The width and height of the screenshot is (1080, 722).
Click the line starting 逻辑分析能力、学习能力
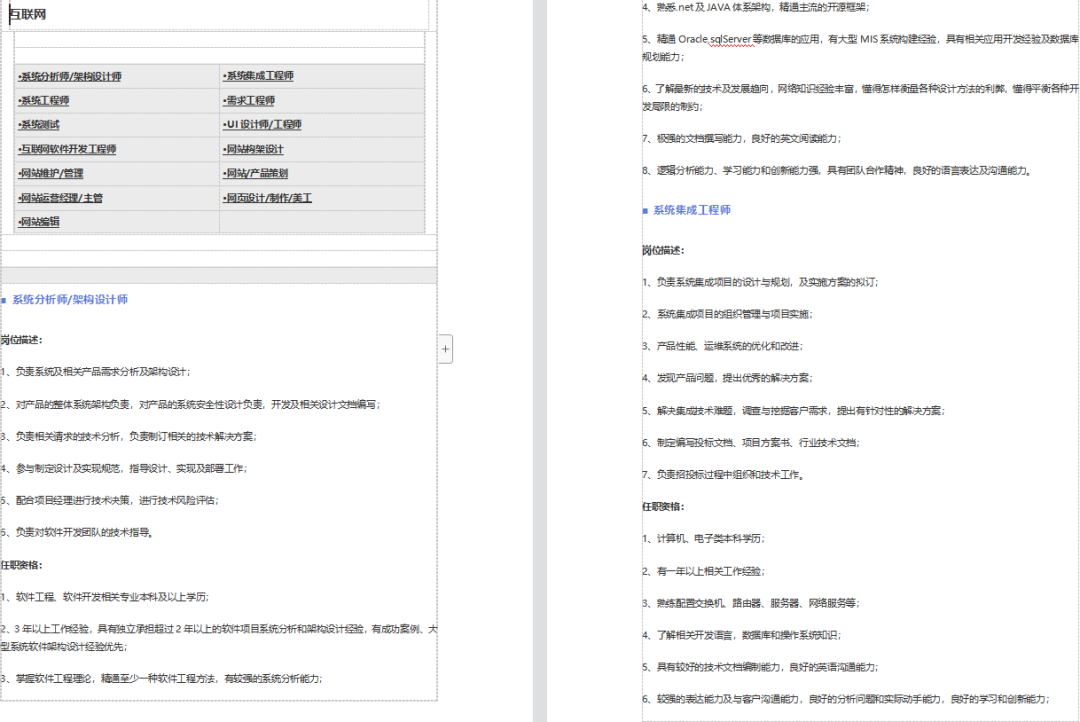coord(837,171)
